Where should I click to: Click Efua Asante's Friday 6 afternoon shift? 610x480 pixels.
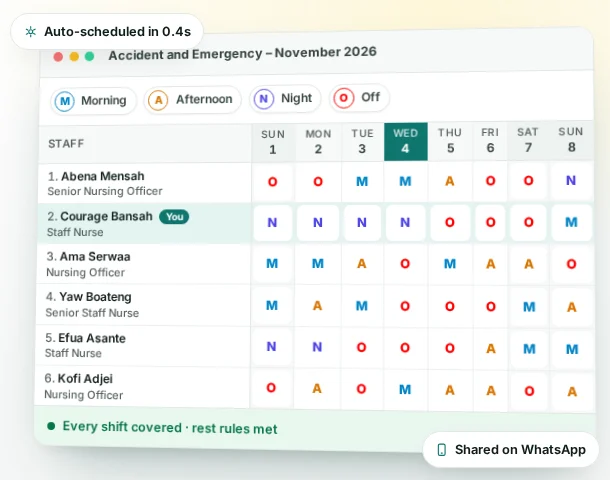(491, 349)
